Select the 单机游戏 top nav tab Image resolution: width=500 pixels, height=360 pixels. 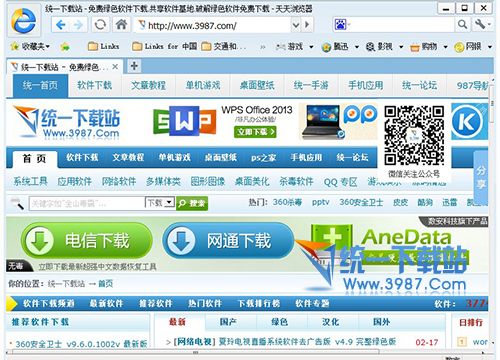(x=203, y=86)
